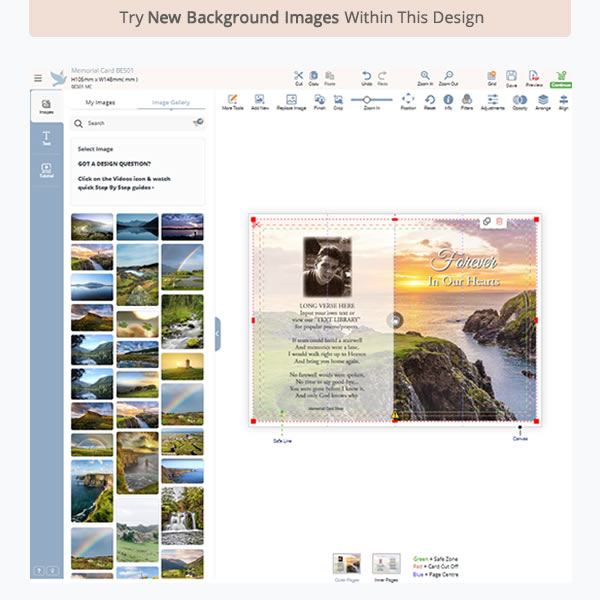Collapse the image panel with side arrow
Screen dimensions: 600x600
point(217,334)
